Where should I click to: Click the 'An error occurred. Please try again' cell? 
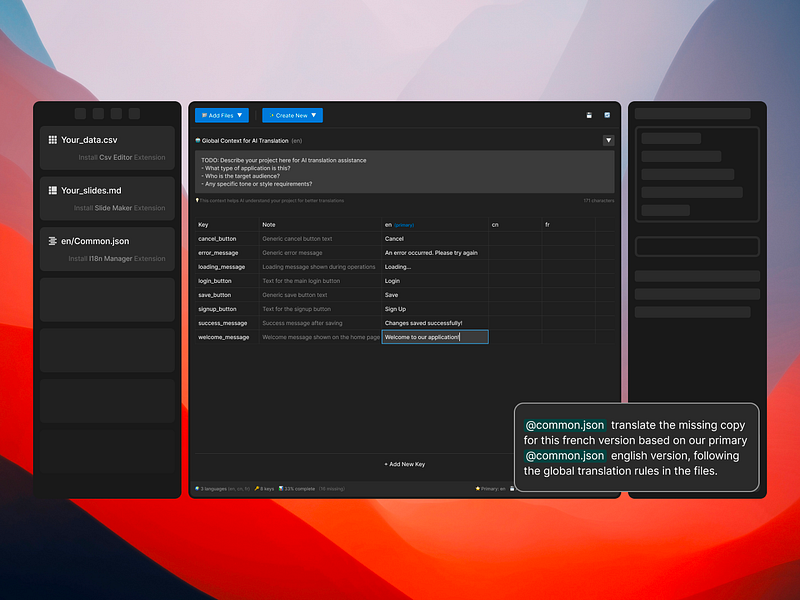[435, 253]
